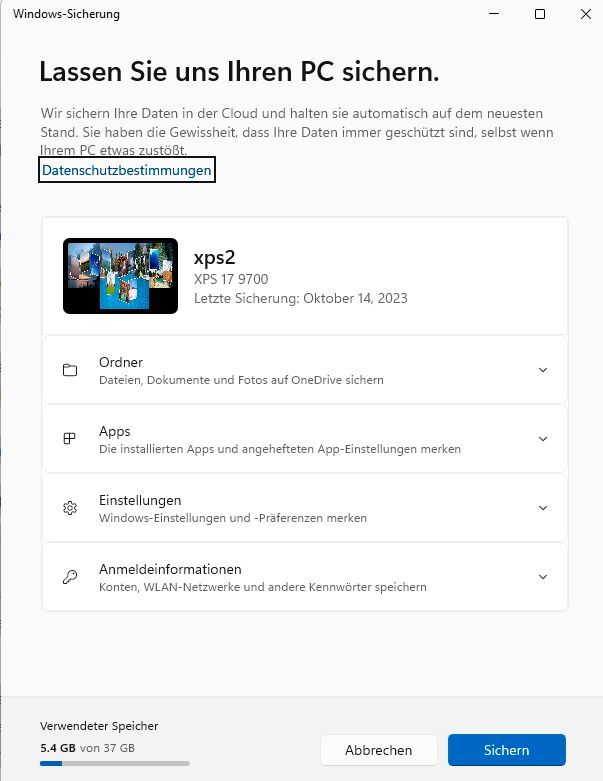The width and height of the screenshot is (603, 781).
Task: Click the key icon beside Anmeldeinformationen
Action: (x=70, y=577)
